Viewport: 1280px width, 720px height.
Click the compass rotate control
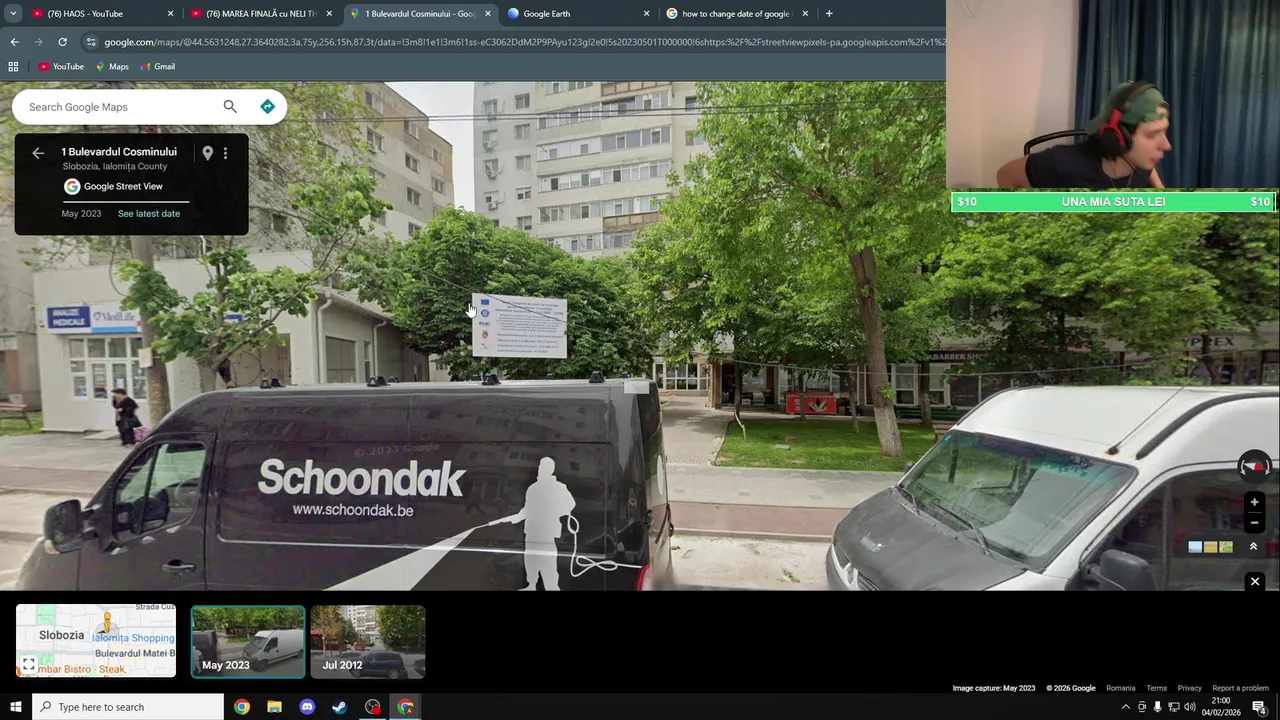point(1255,466)
